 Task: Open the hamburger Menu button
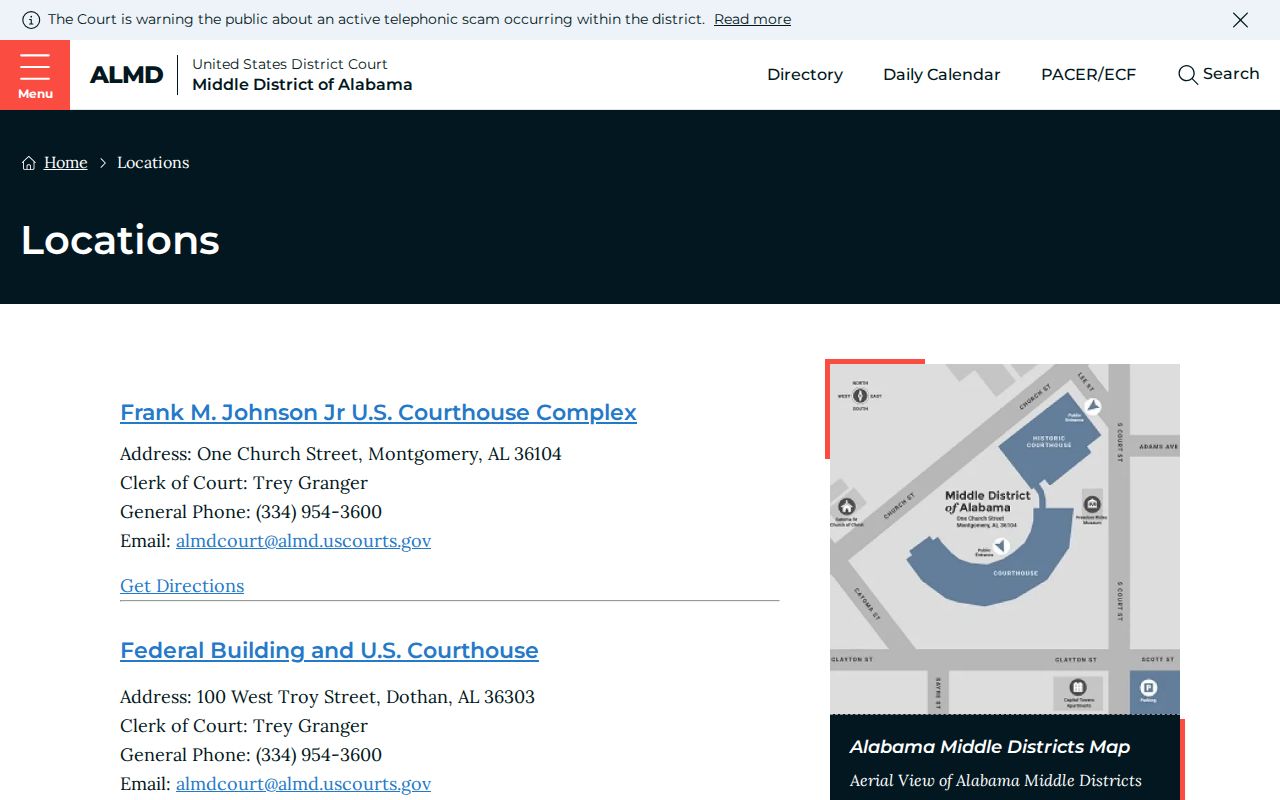(35, 75)
